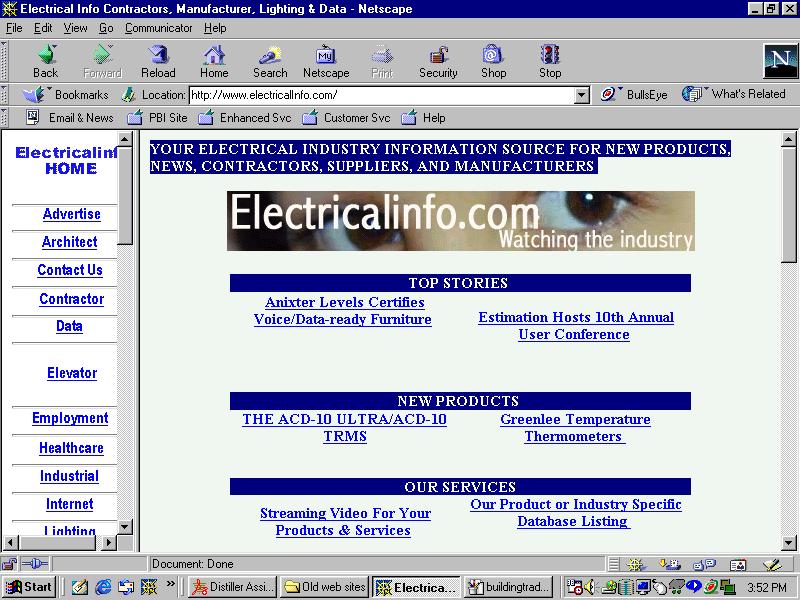This screenshot has width=800, height=600.
Task: Expand the Location URL history dropdown
Action: [x=582, y=95]
